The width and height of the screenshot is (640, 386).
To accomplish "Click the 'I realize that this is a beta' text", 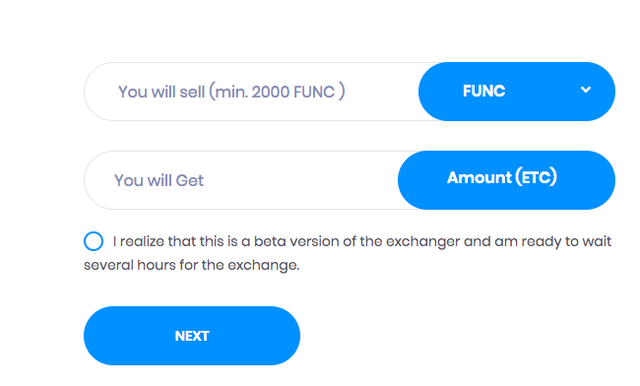I will [x=182, y=241].
